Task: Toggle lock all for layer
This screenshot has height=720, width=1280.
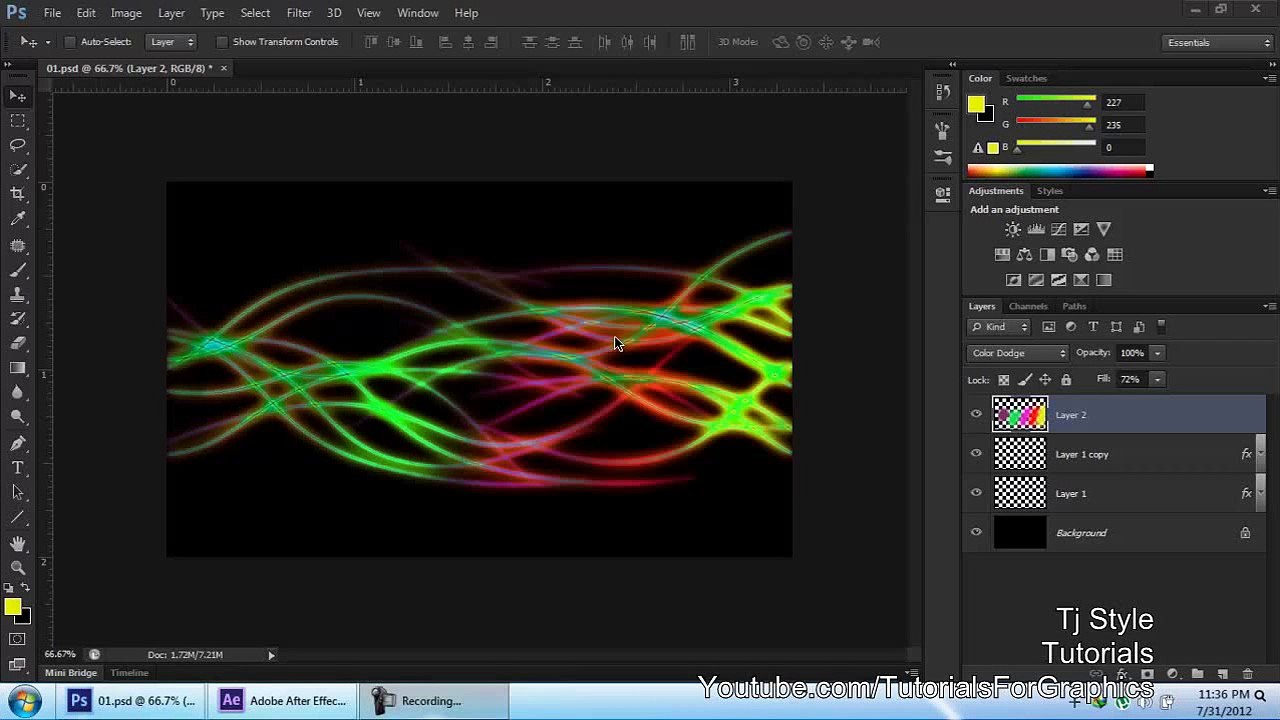Action: [1066, 380]
